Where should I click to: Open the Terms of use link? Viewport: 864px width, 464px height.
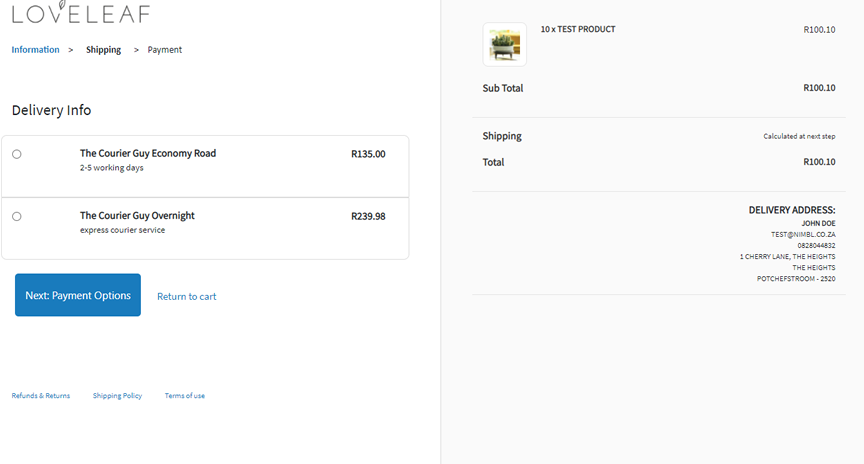pos(185,396)
